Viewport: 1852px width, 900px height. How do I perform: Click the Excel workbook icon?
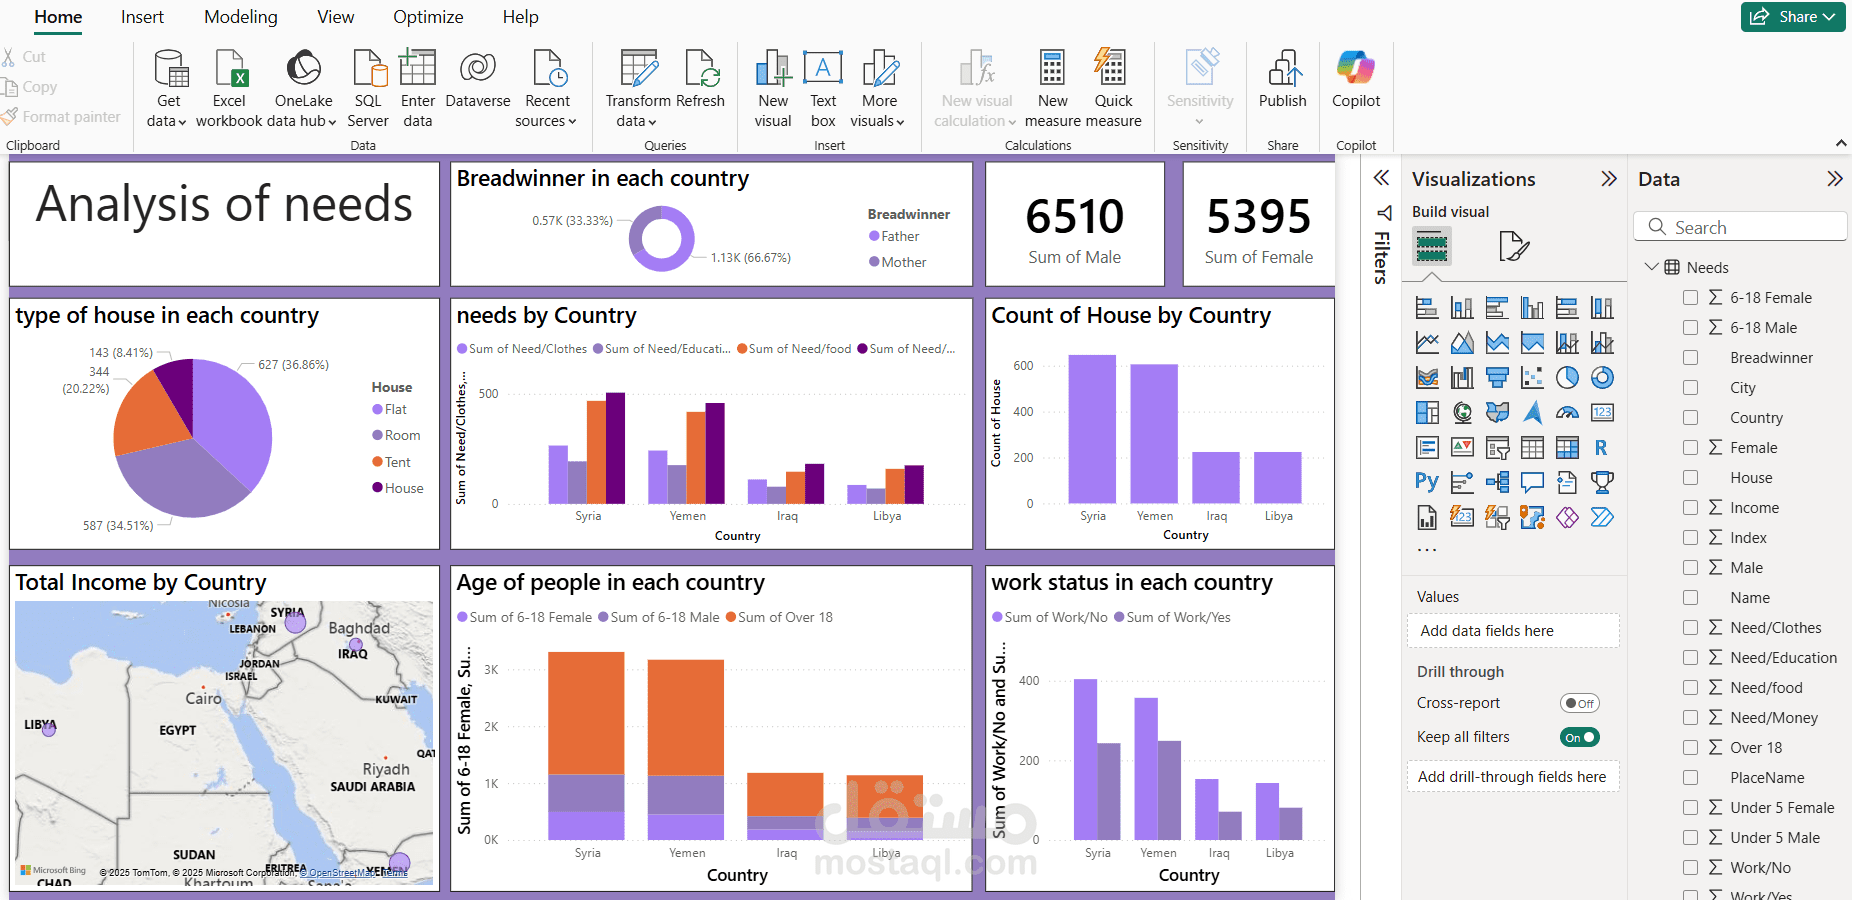coord(229,69)
